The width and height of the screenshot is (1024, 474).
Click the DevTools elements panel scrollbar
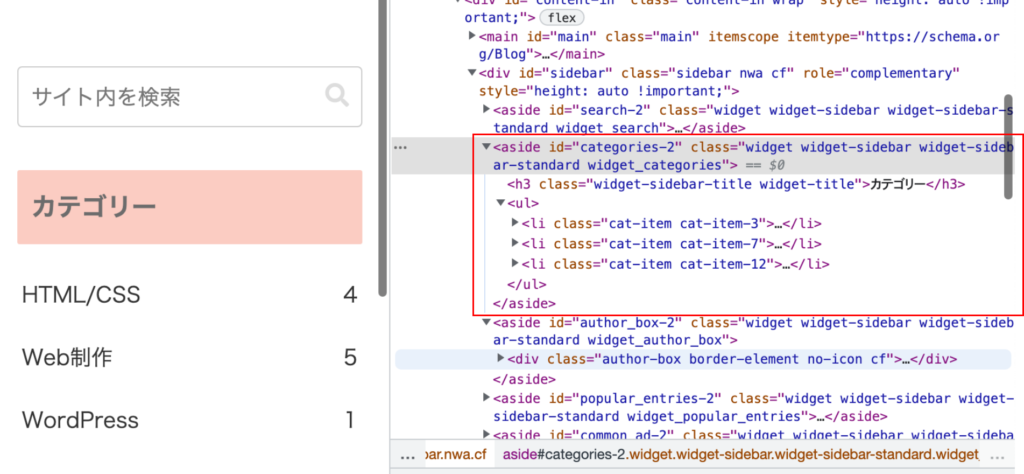click(x=1009, y=146)
